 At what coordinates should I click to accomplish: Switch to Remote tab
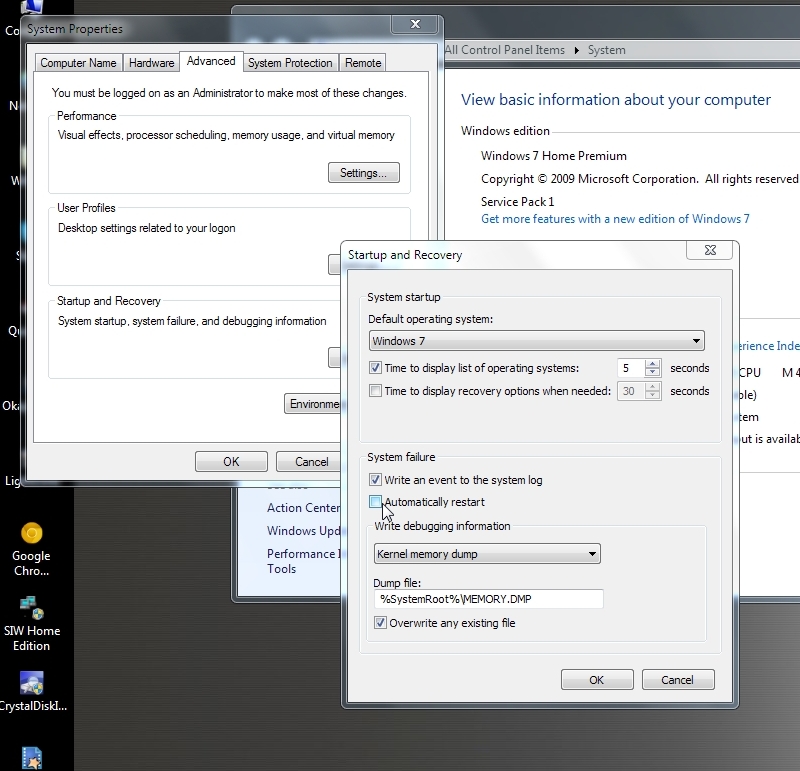363,63
